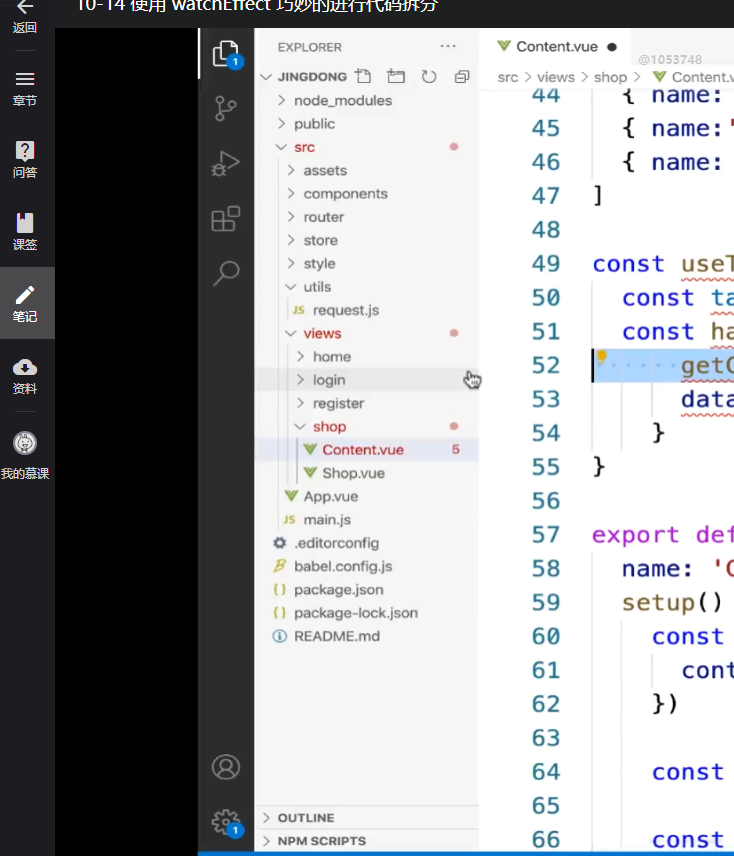
Task: Expand the NPM SCRIPTS section
Action: [x=322, y=841]
